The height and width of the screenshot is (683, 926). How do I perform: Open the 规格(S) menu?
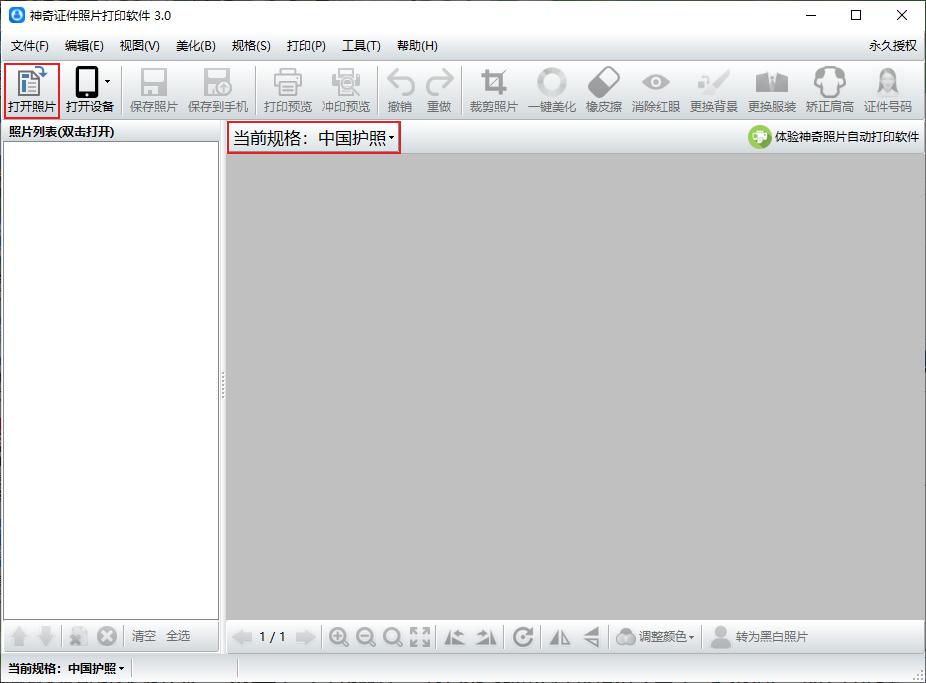tap(251, 45)
